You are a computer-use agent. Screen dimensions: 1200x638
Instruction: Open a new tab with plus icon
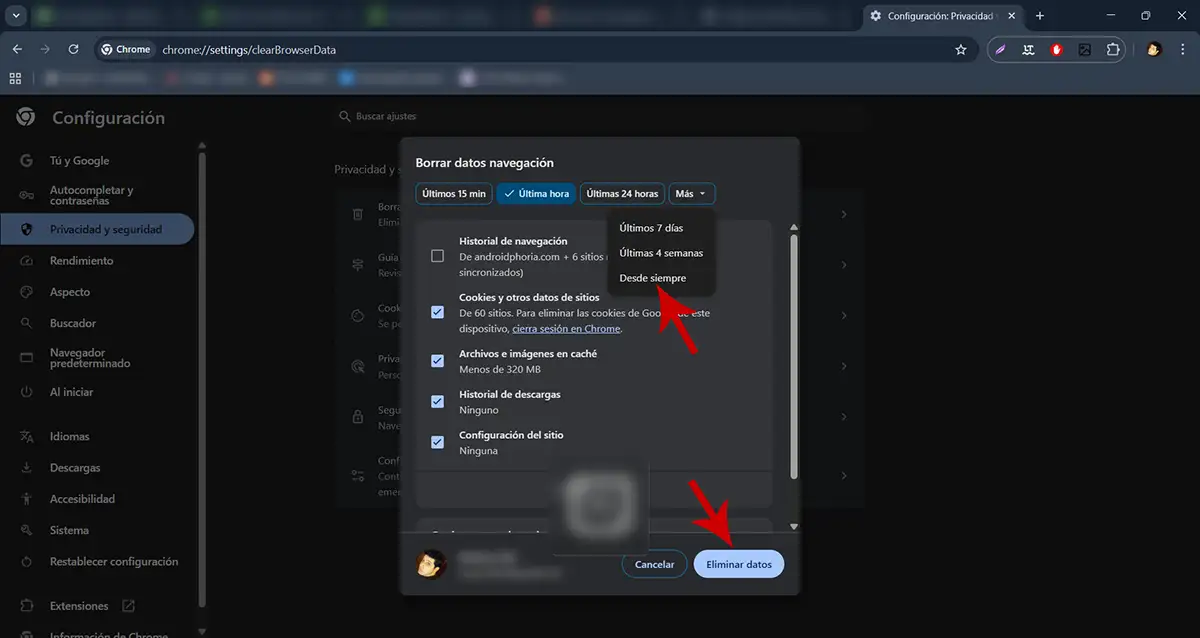(1040, 16)
